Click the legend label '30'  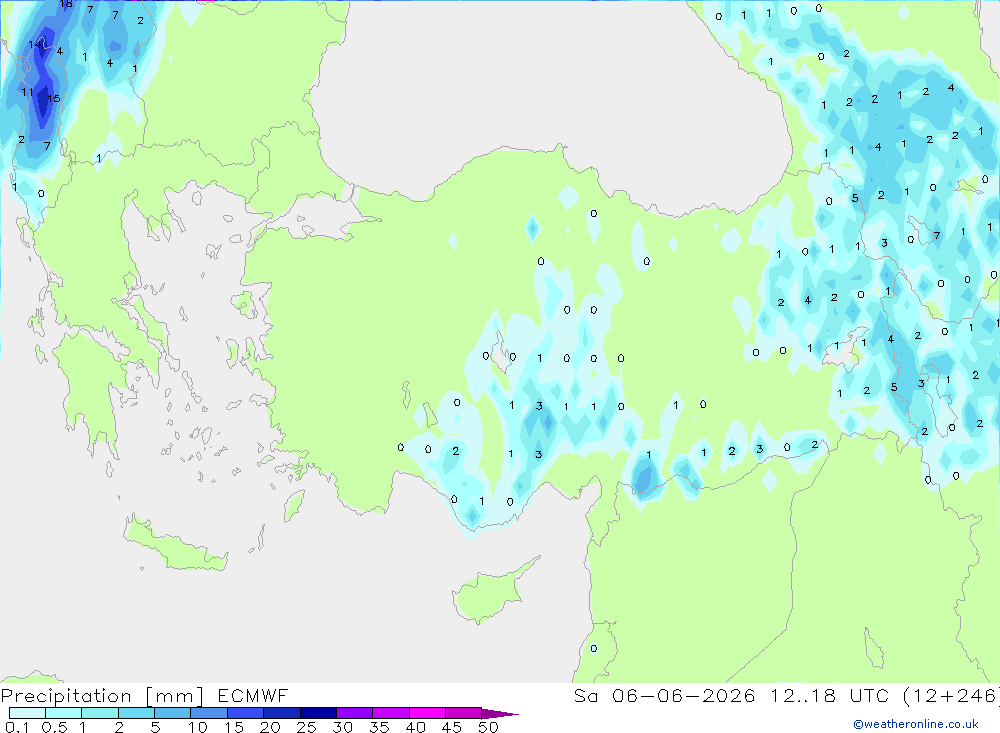pos(342,727)
